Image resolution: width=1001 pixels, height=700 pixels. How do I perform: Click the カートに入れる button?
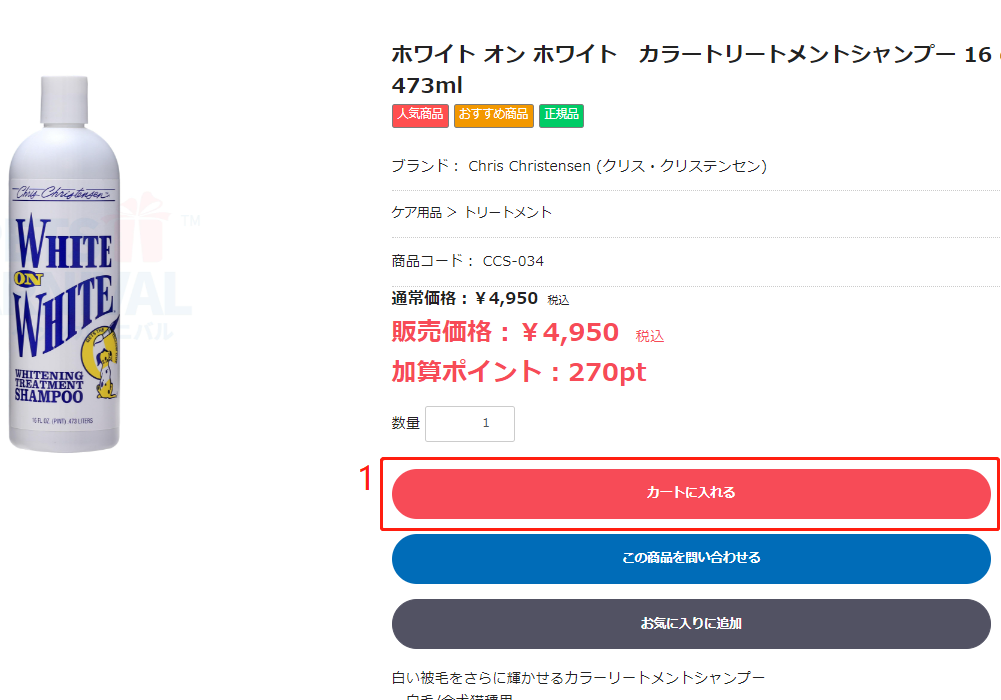tap(691, 494)
